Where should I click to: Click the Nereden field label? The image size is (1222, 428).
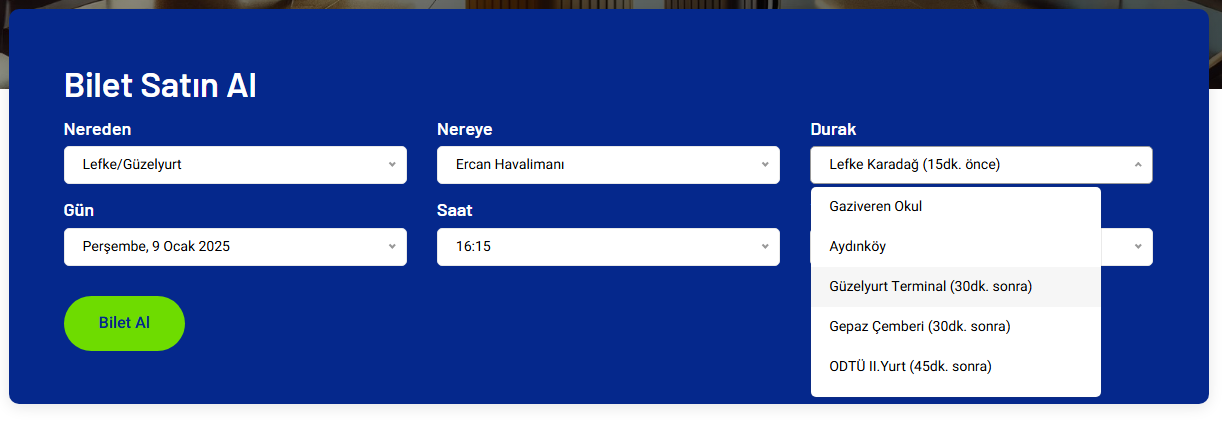pos(98,130)
